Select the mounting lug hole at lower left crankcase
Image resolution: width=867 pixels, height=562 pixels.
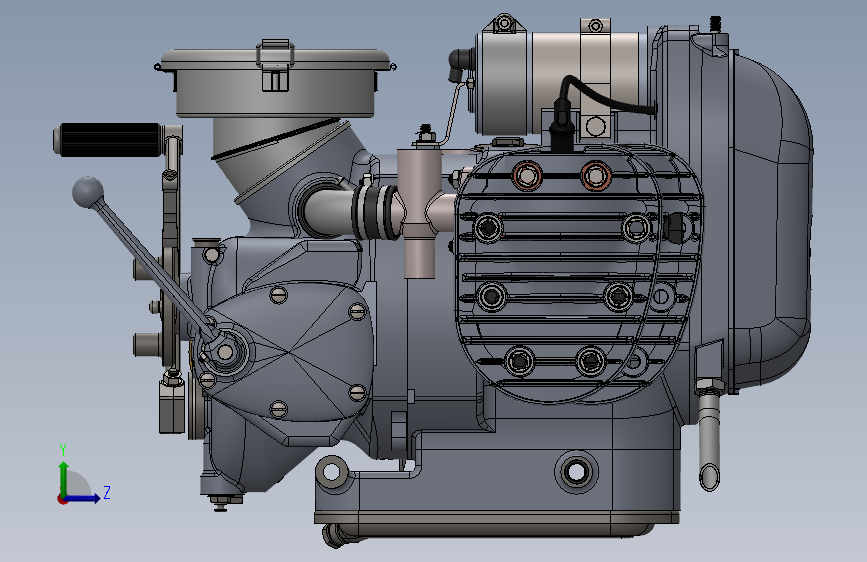[x=331, y=472]
